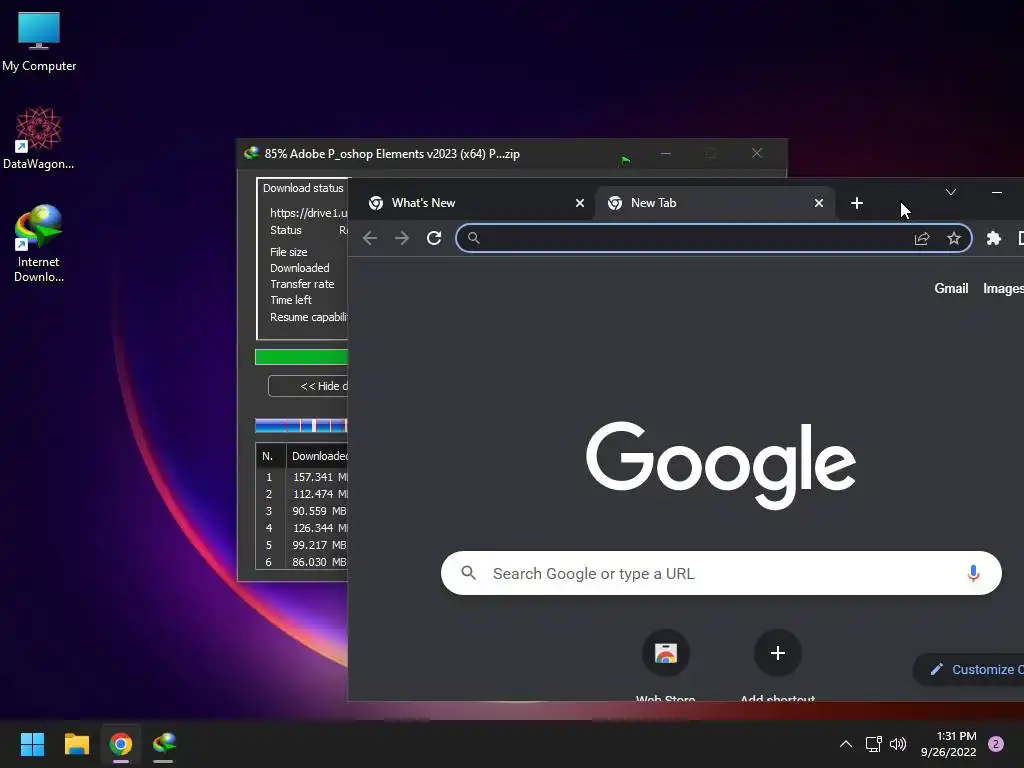Select connection row 1 with 157.341 MB
This screenshot has height=768, width=1024.
(x=302, y=477)
